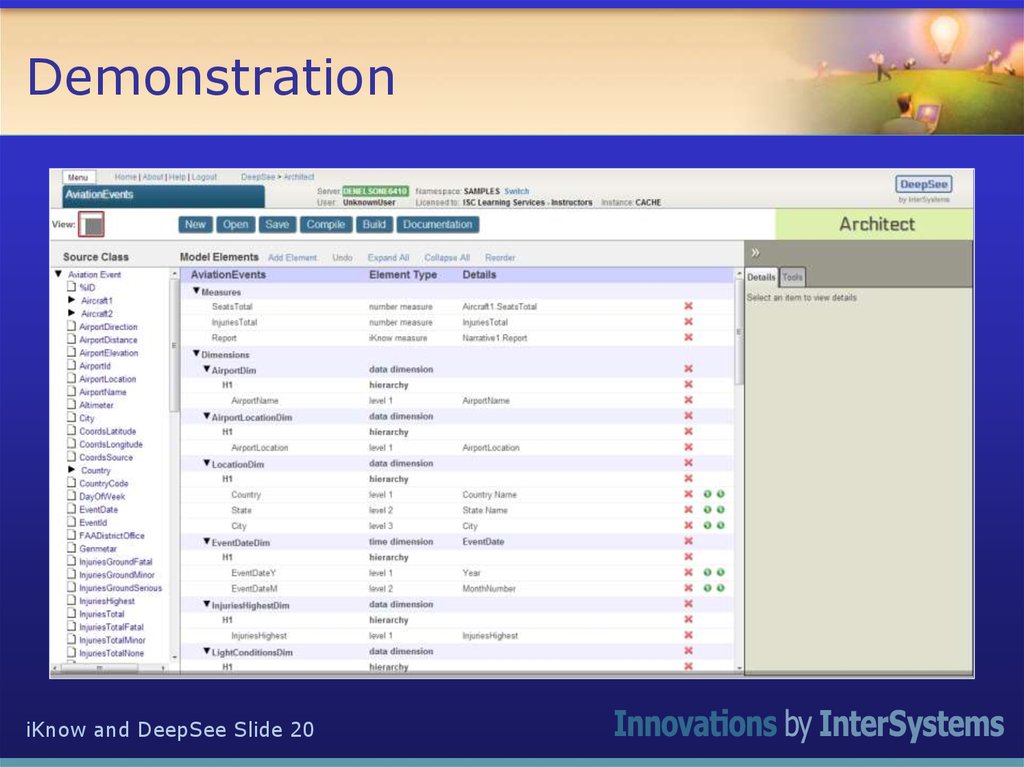Expand the Country node in source tree

pos(72,470)
